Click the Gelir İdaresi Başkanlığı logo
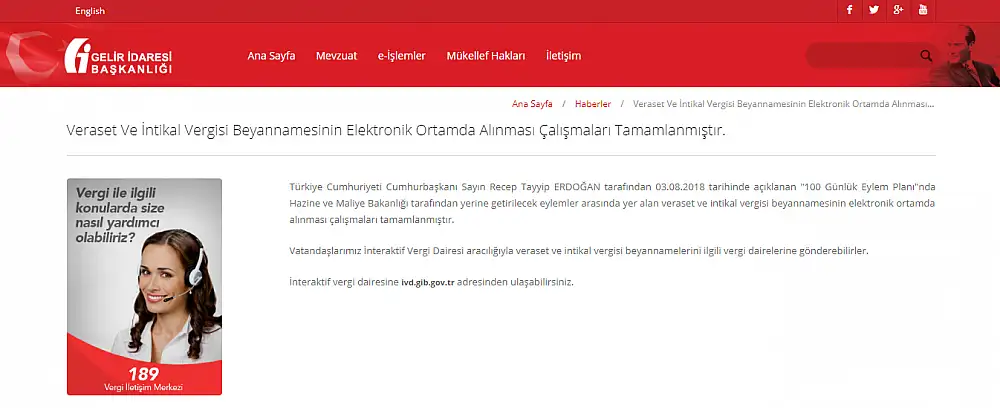1000x408 pixels. 119,56
